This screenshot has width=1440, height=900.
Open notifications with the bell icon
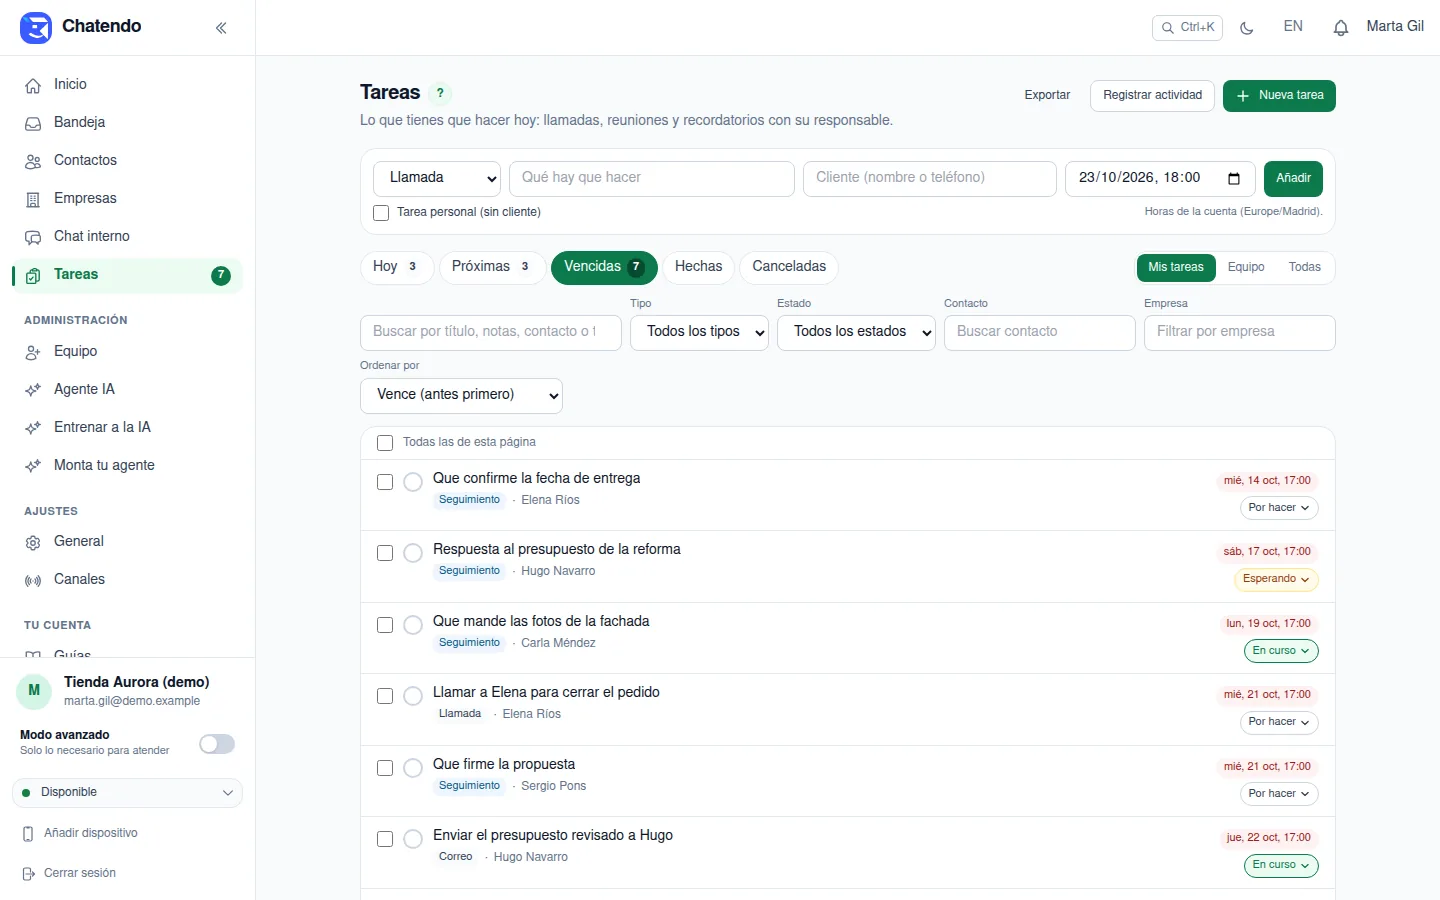1341,28
